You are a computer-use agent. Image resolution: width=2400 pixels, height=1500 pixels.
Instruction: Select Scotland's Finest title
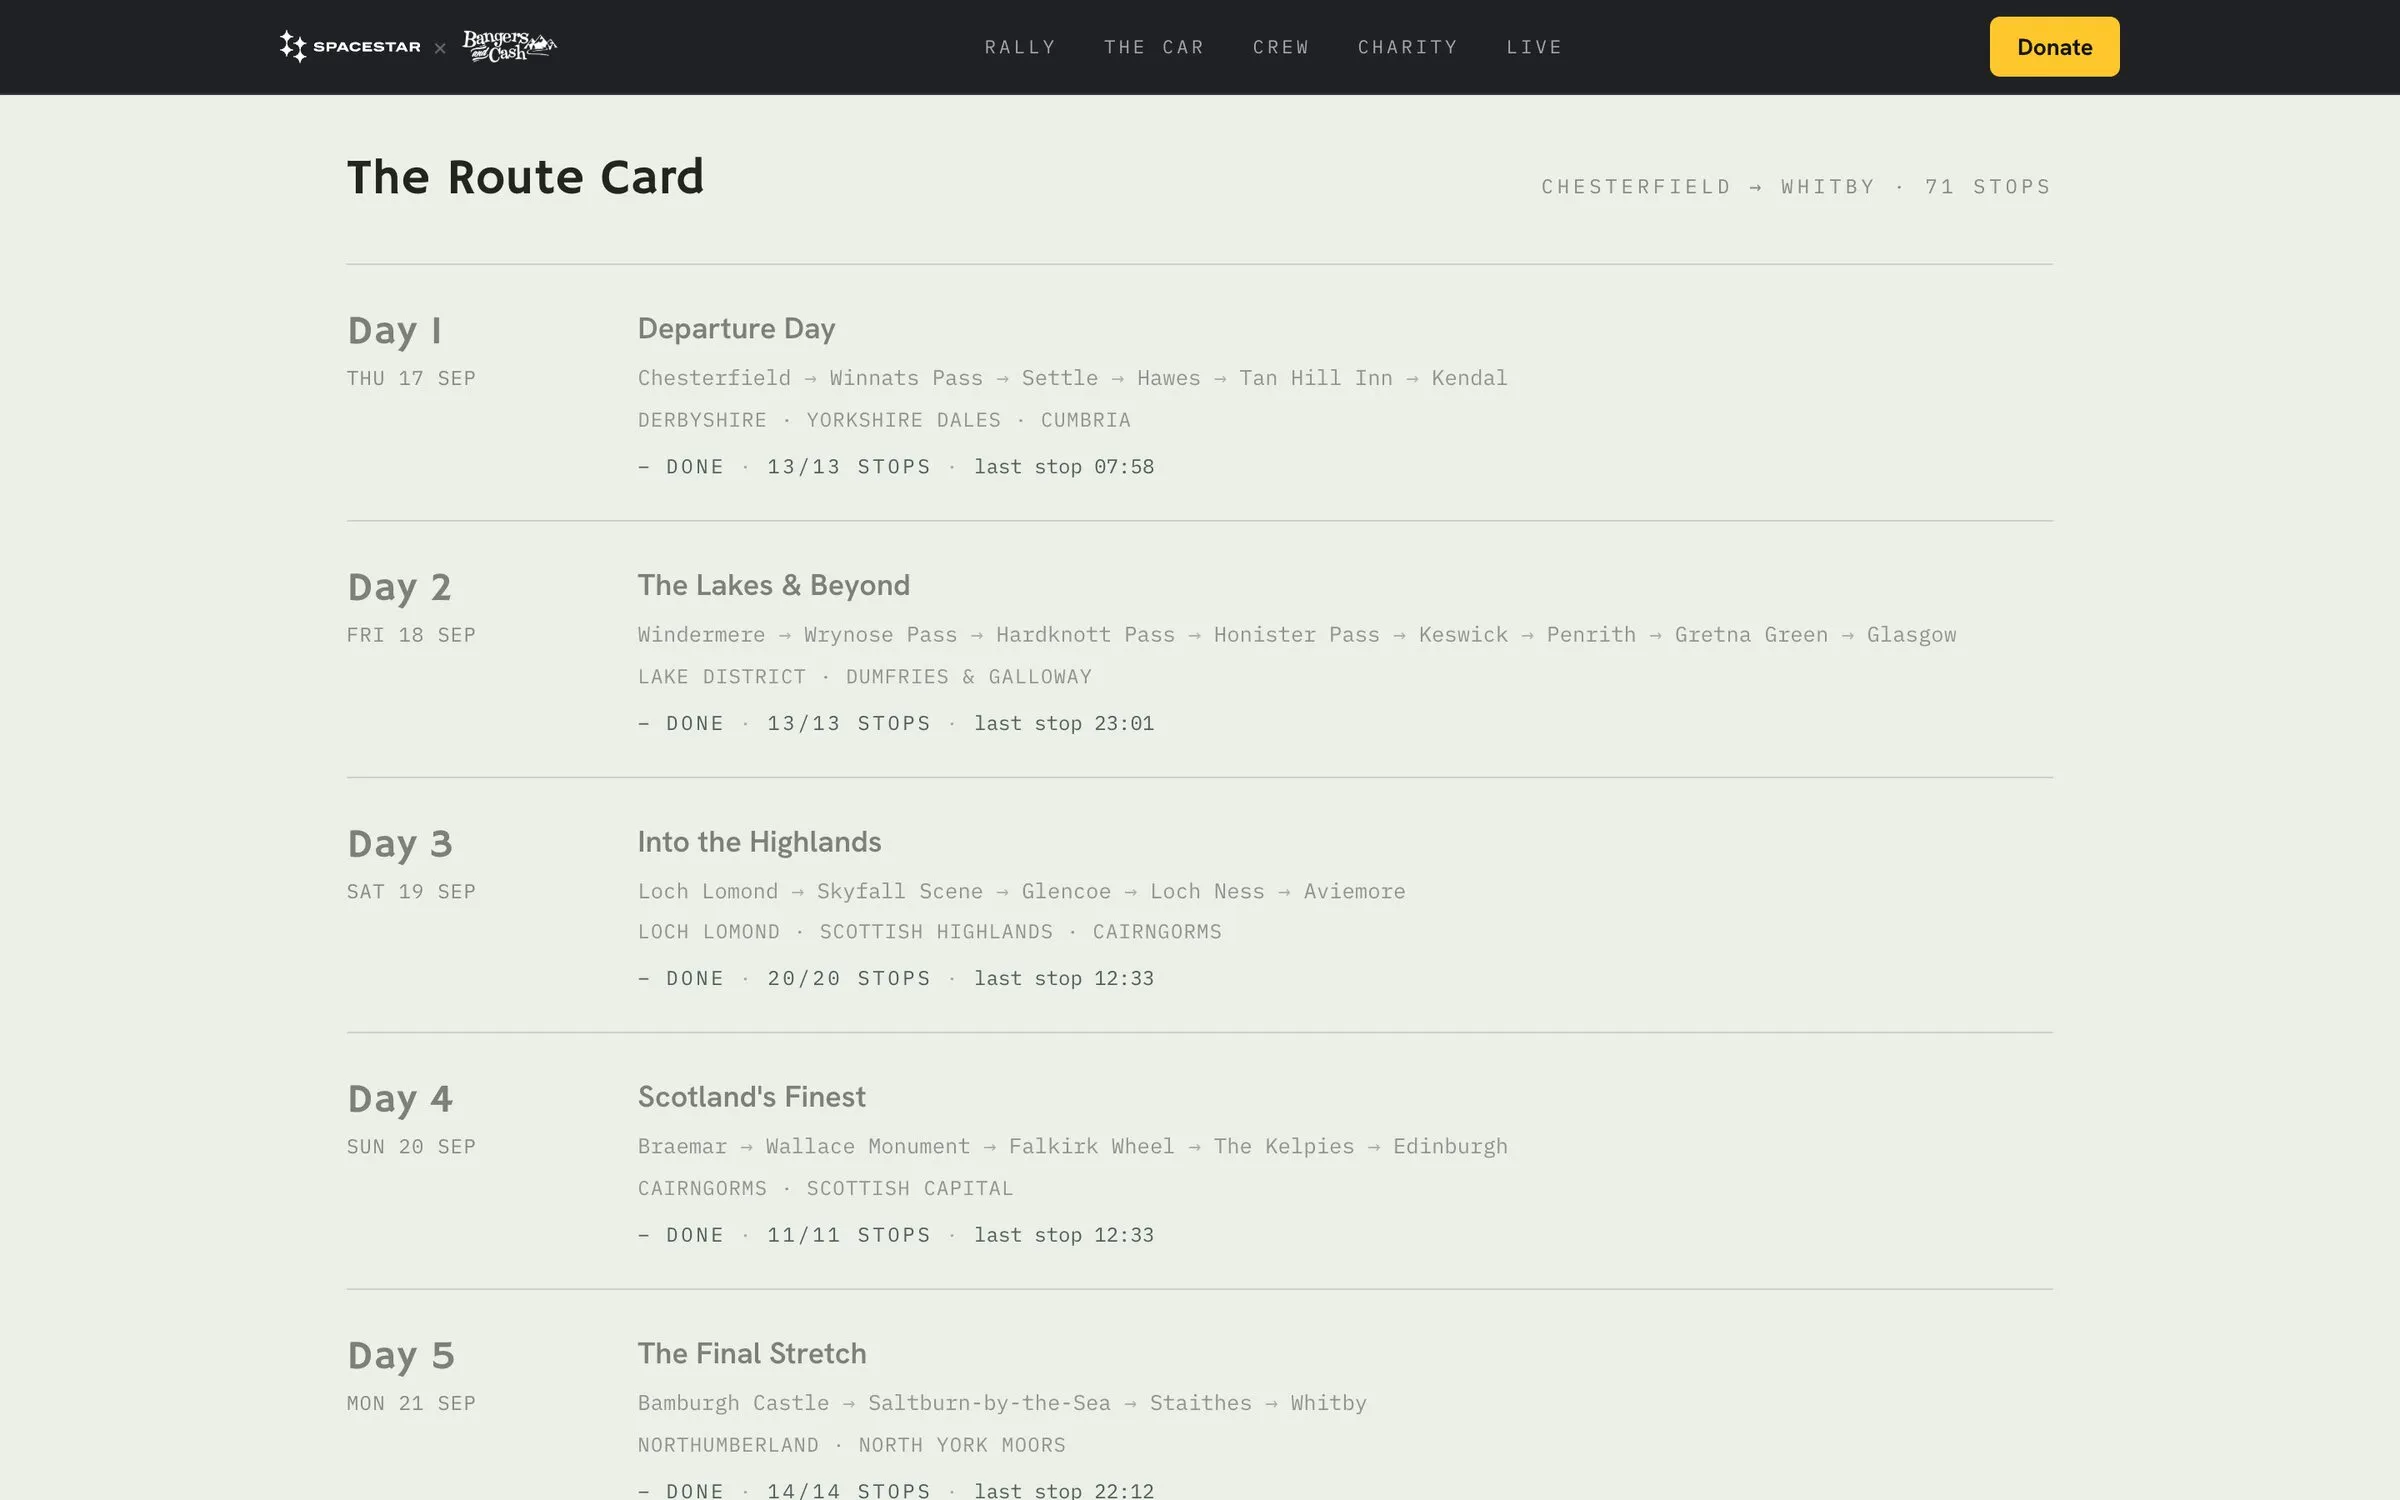(752, 1097)
